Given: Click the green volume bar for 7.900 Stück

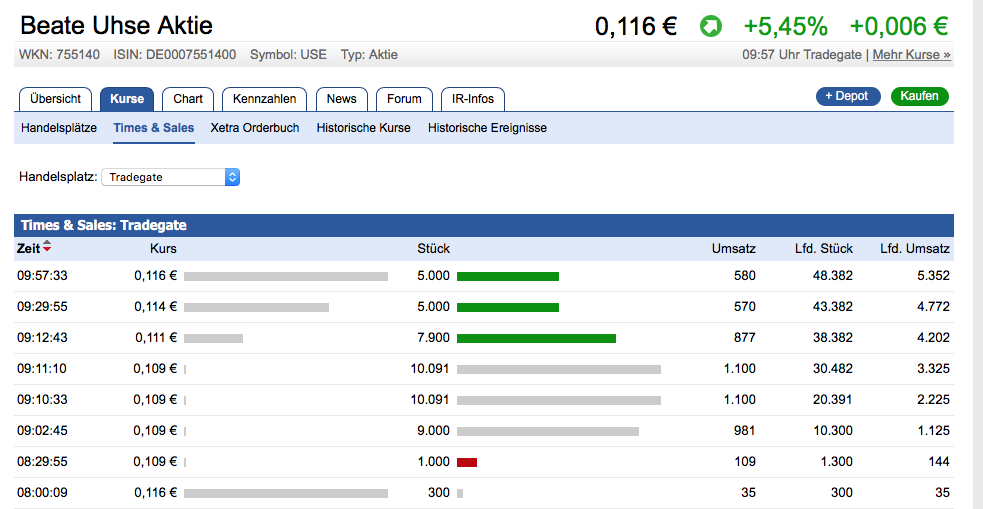Looking at the screenshot, I should [x=537, y=338].
